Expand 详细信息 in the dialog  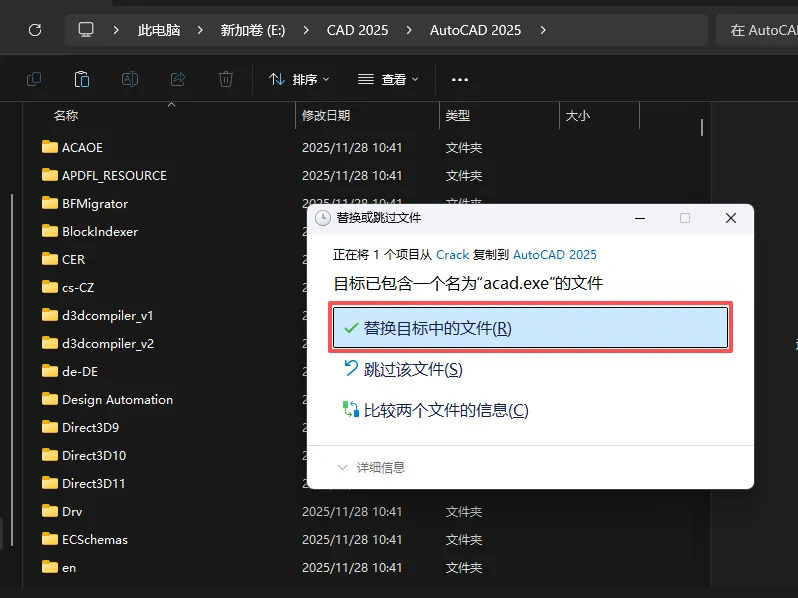coord(371,467)
